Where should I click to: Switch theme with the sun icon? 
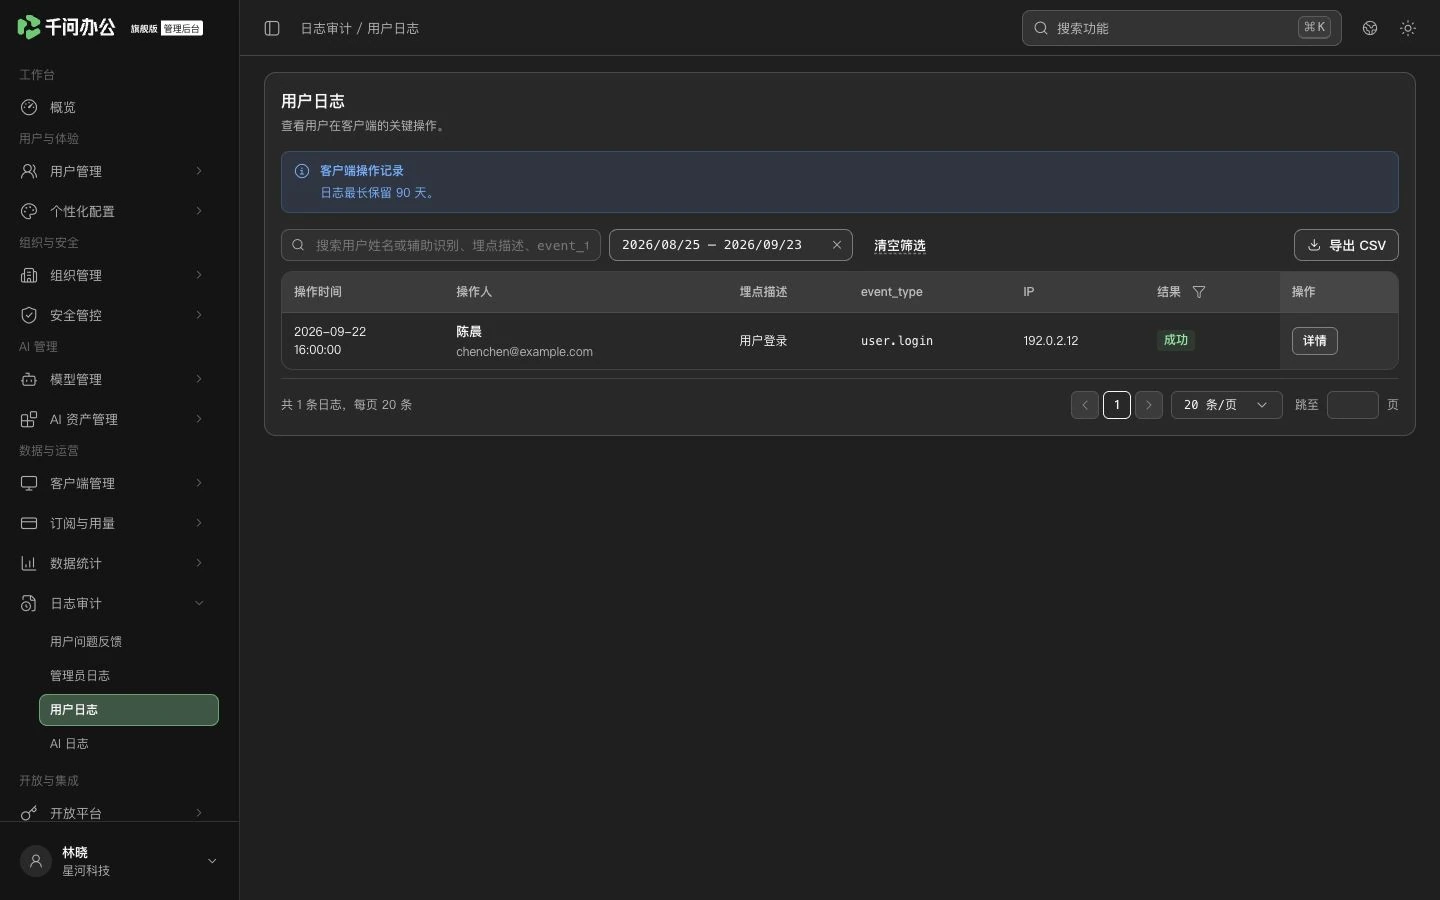(1408, 28)
